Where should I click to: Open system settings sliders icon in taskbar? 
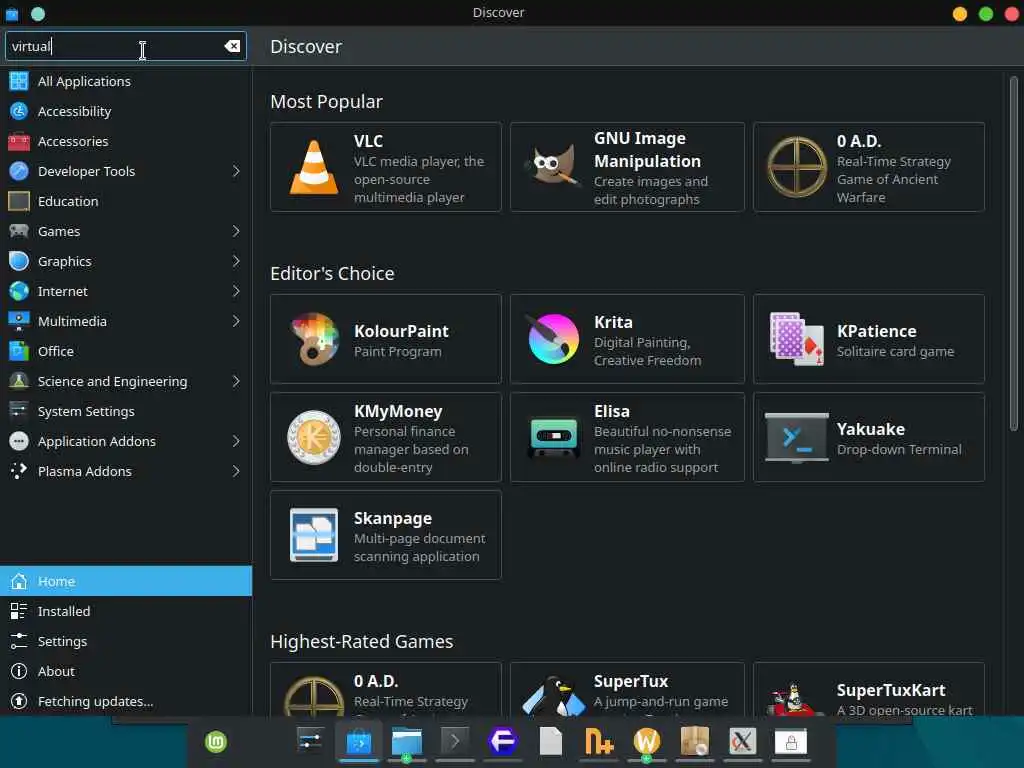coord(309,741)
